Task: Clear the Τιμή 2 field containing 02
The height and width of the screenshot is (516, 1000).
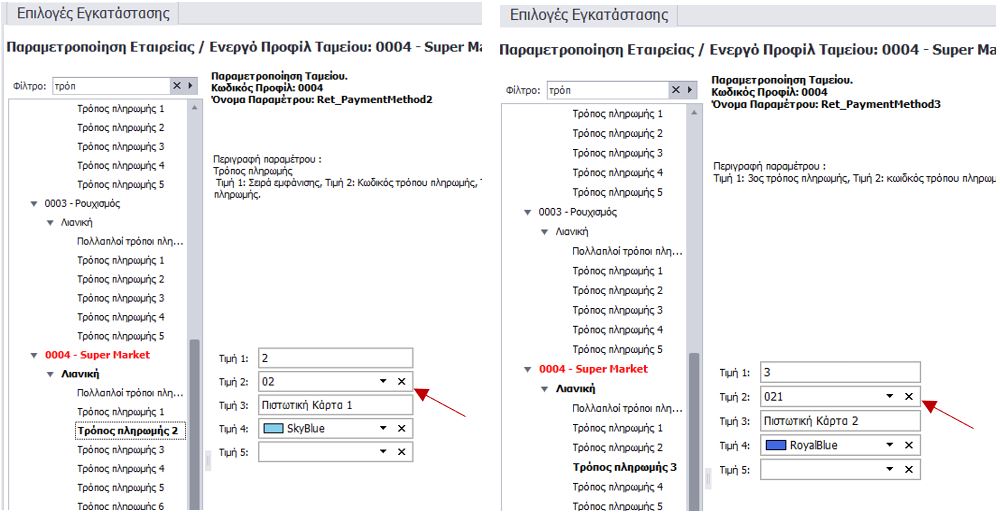Action: pos(401,382)
